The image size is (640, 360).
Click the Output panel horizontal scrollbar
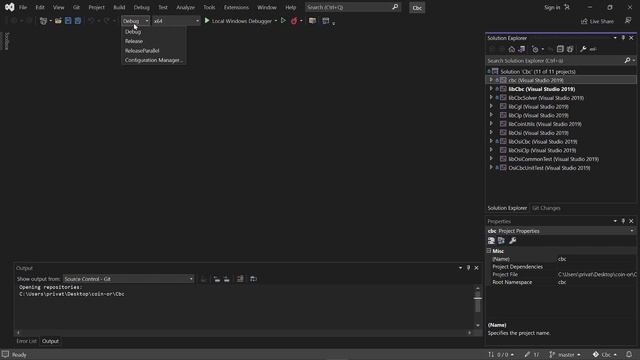coord(244,333)
